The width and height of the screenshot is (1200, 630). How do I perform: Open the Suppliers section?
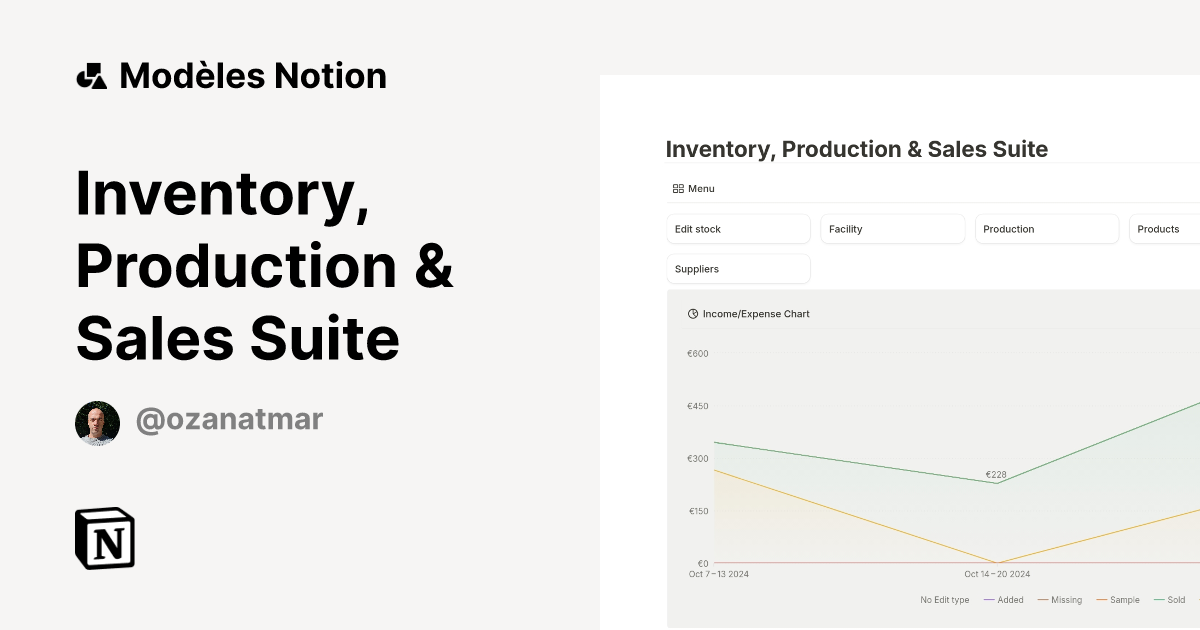pos(738,268)
